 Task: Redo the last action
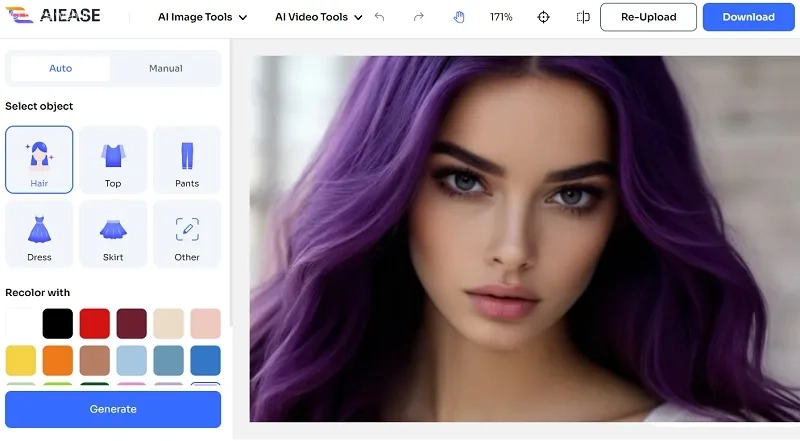point(418,17)
